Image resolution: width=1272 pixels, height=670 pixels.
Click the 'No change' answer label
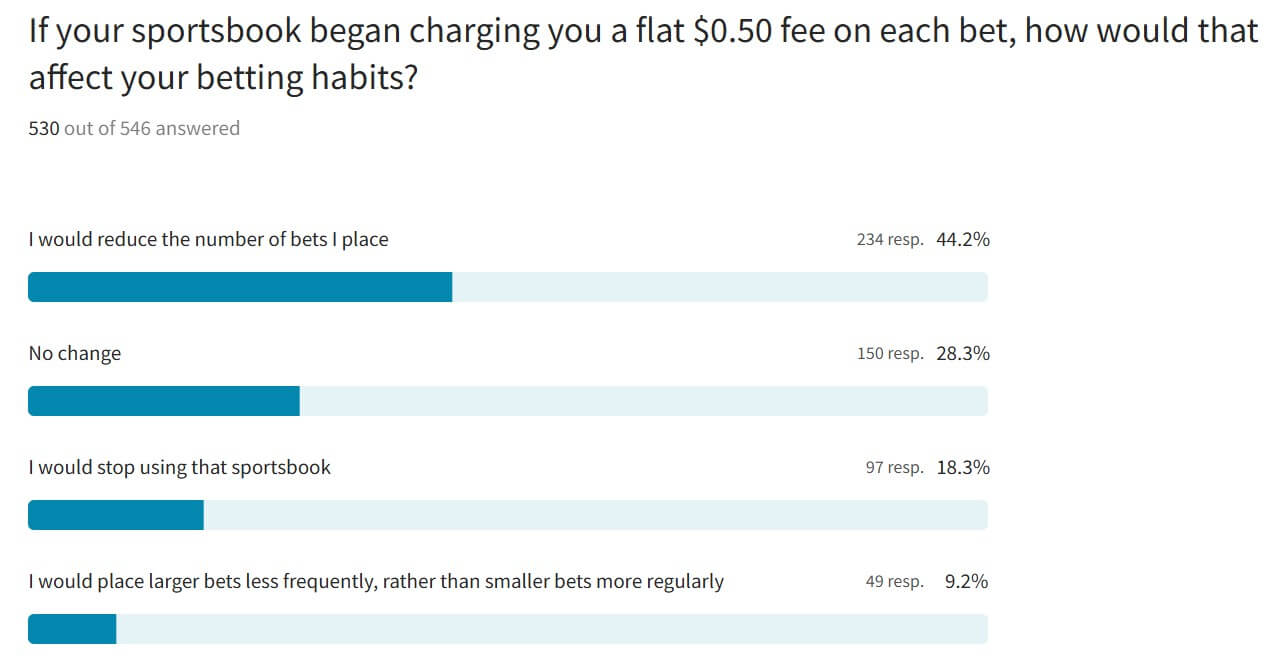75,354
